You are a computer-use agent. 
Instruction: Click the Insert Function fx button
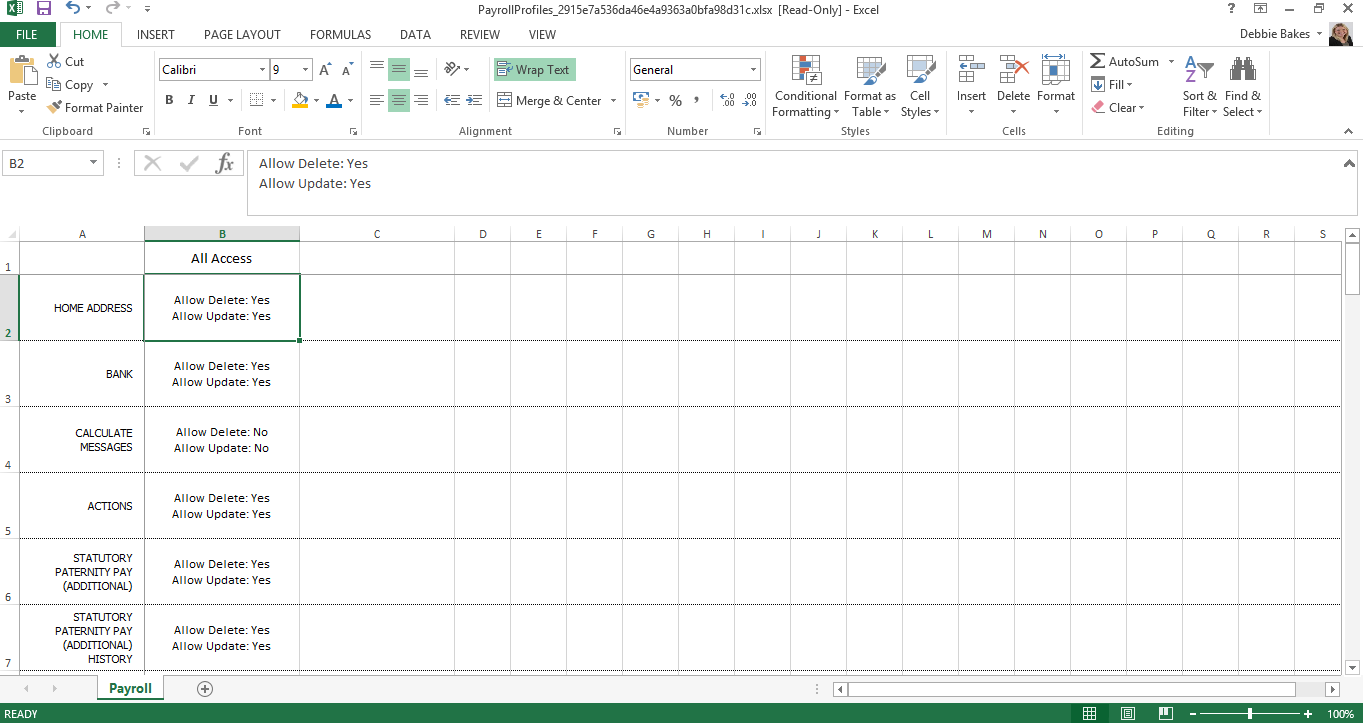225,163
